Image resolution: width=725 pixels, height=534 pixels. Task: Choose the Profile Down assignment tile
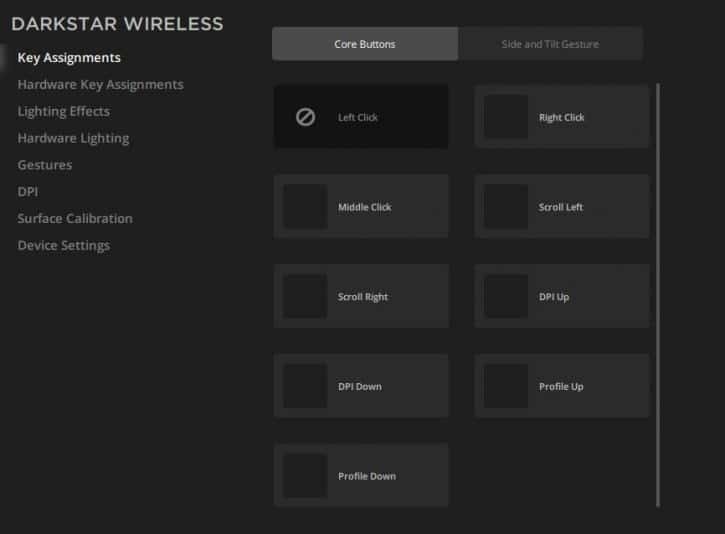361,475
